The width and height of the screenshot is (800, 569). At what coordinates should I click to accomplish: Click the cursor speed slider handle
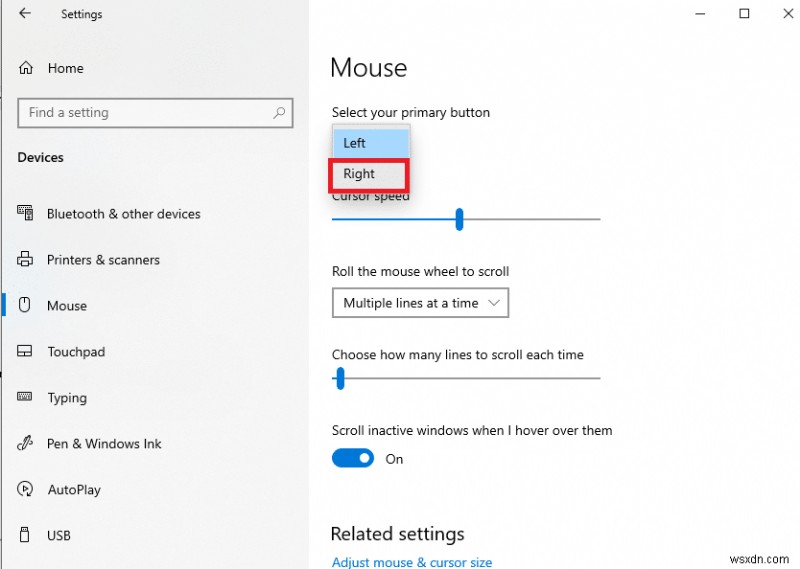pos(459,219)
